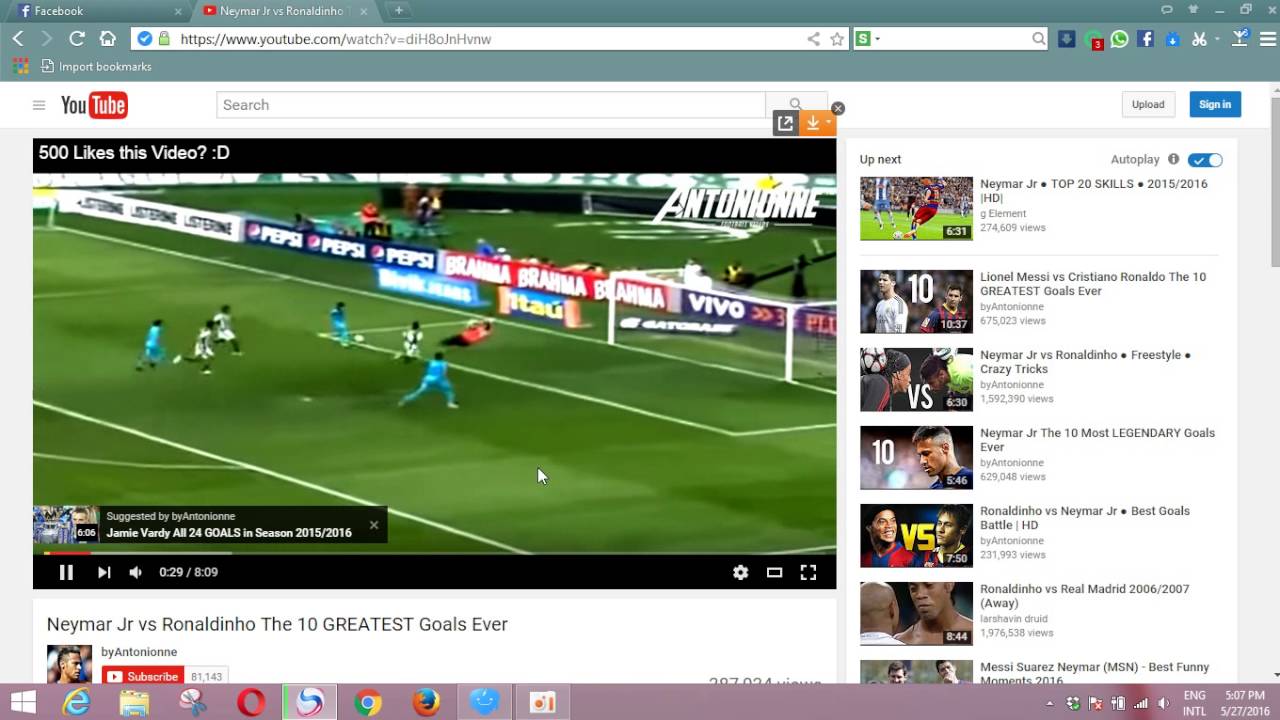Go back to previous page

(x=18, y=39)
